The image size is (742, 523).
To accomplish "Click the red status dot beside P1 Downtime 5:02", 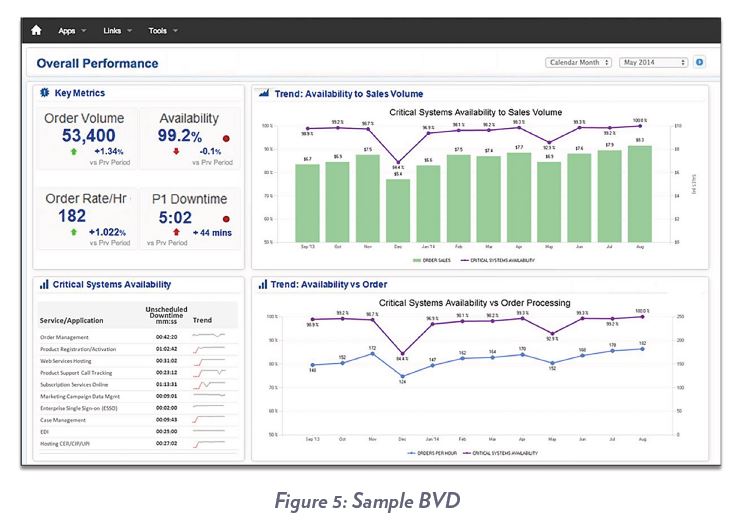I will tap(226, 219).
